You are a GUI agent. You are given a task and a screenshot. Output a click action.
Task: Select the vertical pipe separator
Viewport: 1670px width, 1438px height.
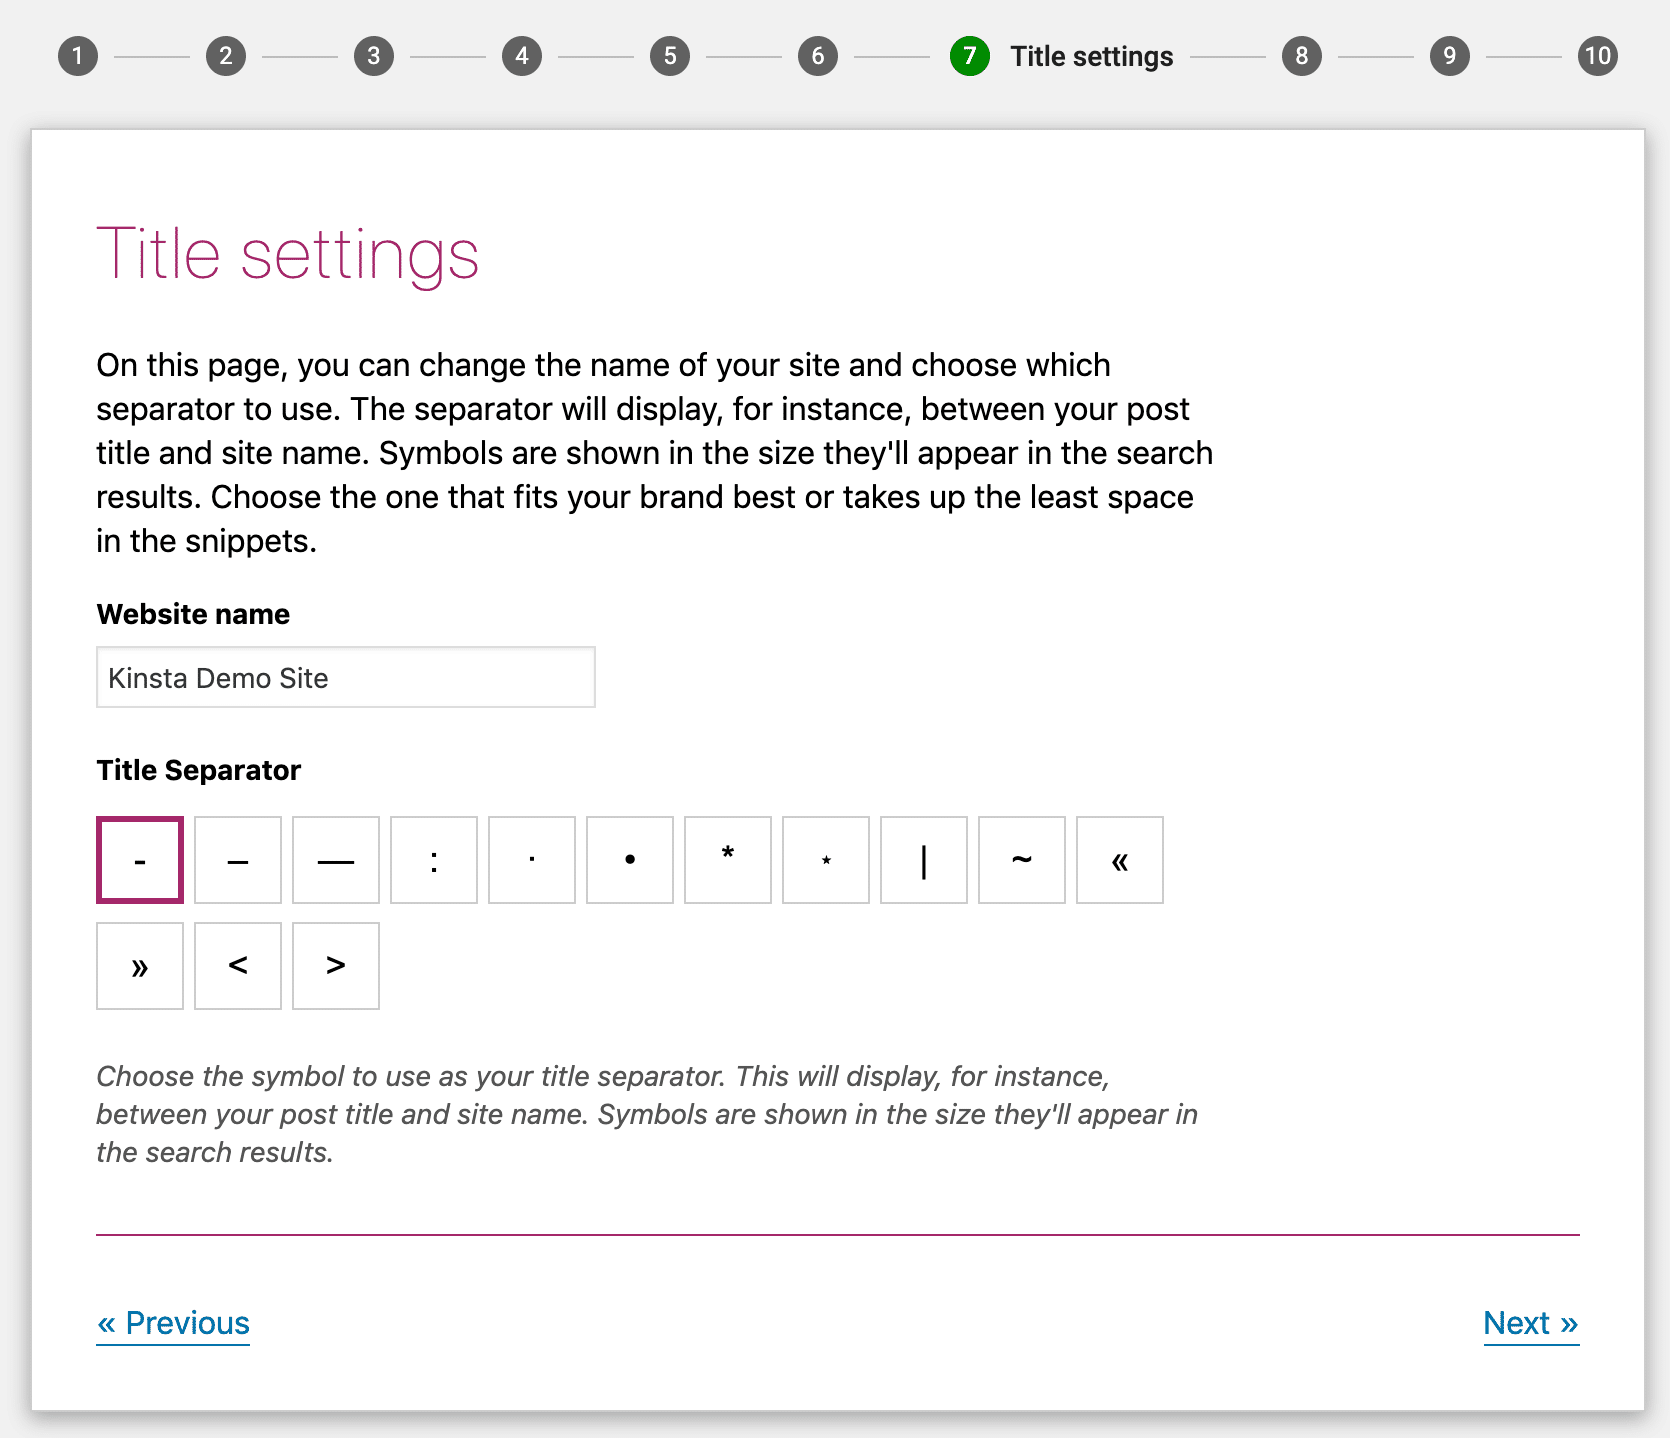924,860
